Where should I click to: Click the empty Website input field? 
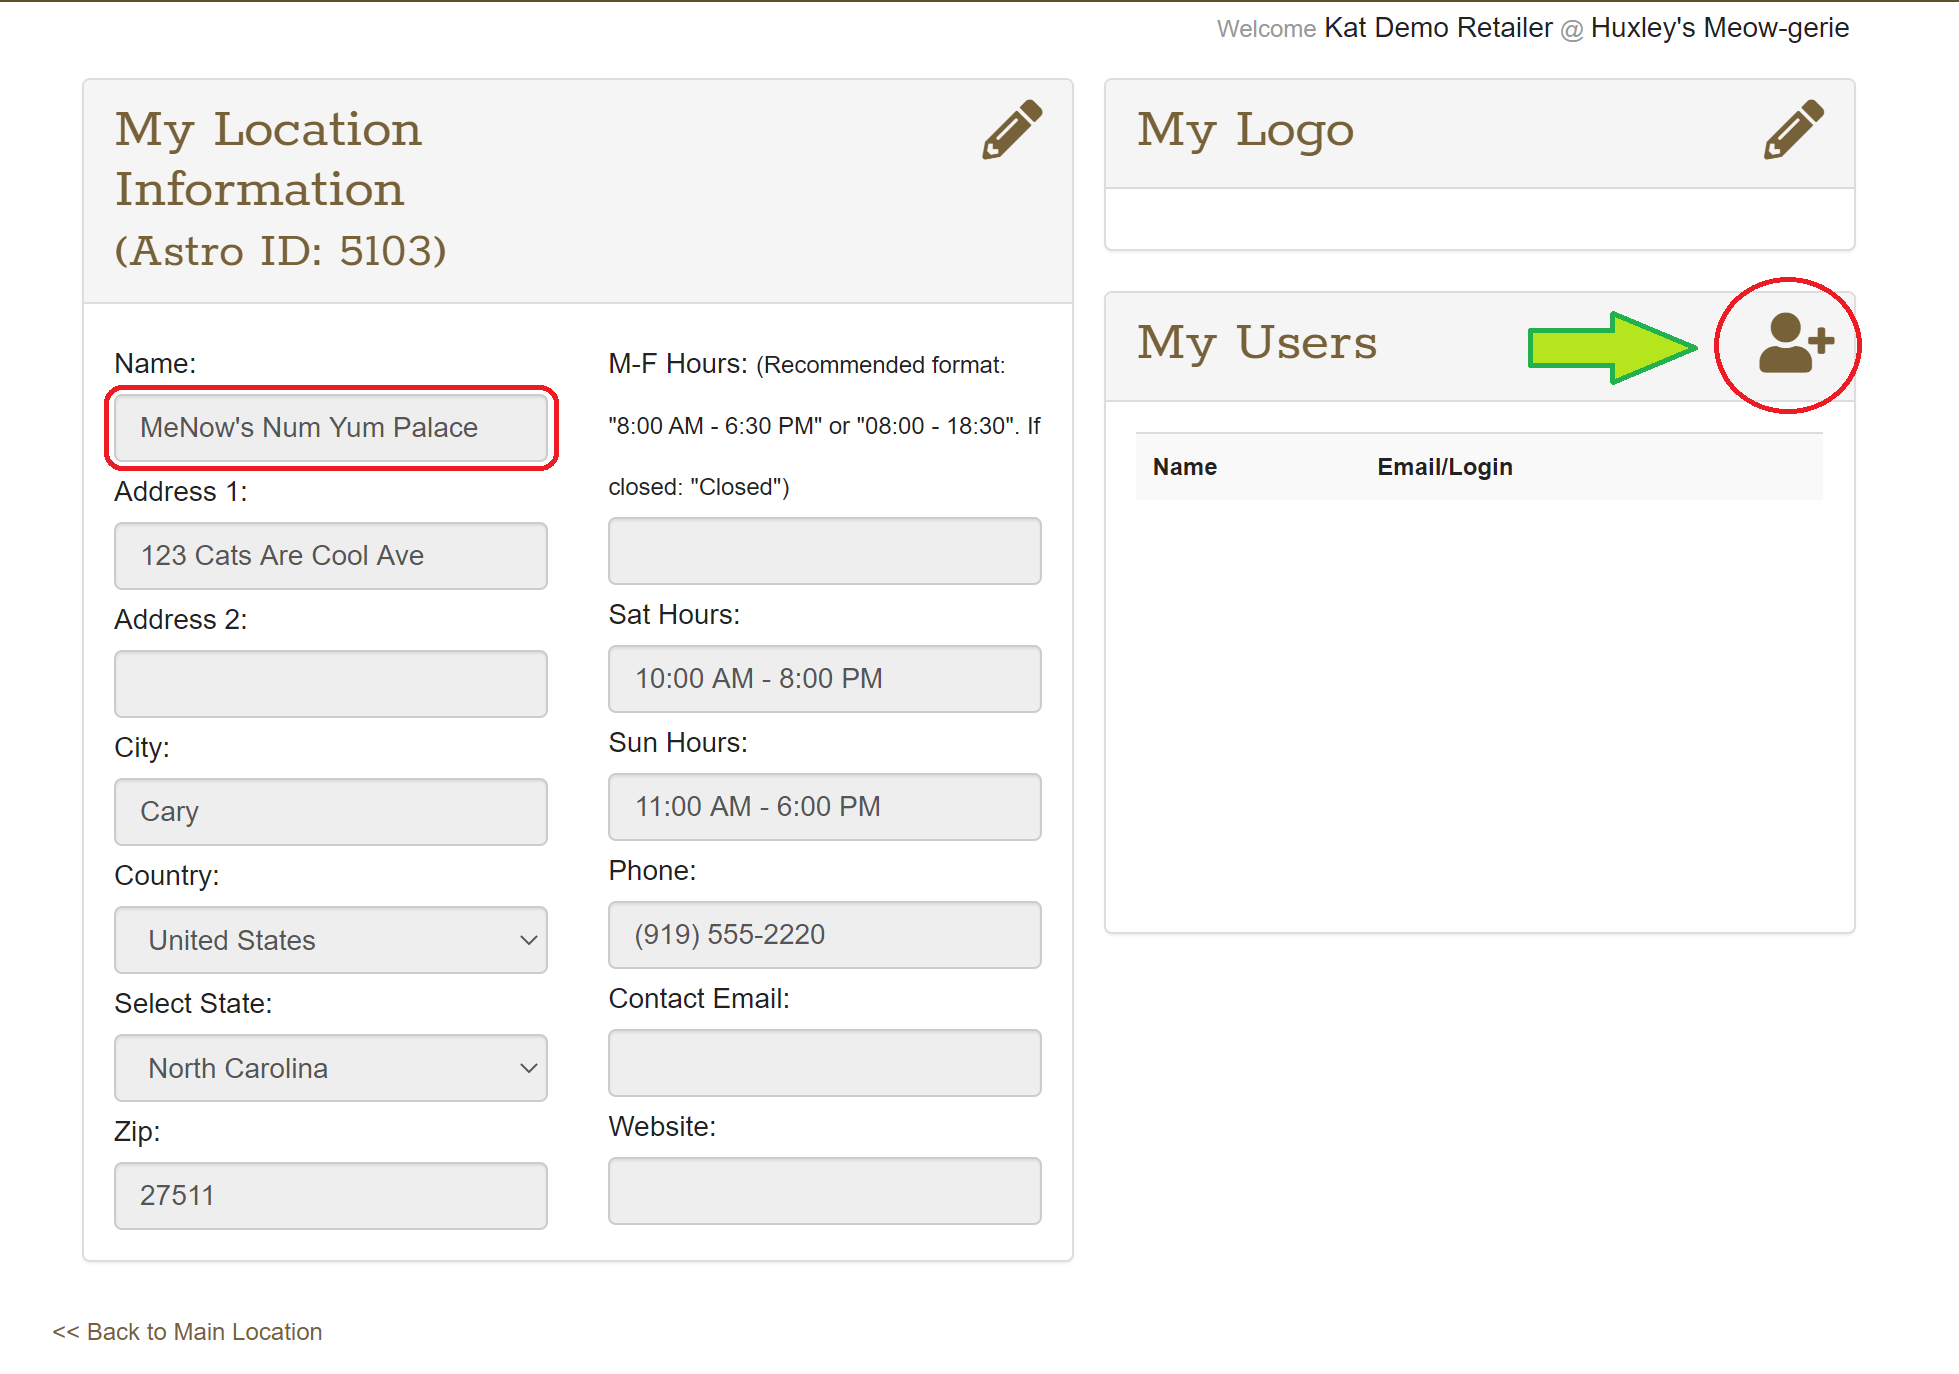pyautogui.click(x=824, y=1191)
